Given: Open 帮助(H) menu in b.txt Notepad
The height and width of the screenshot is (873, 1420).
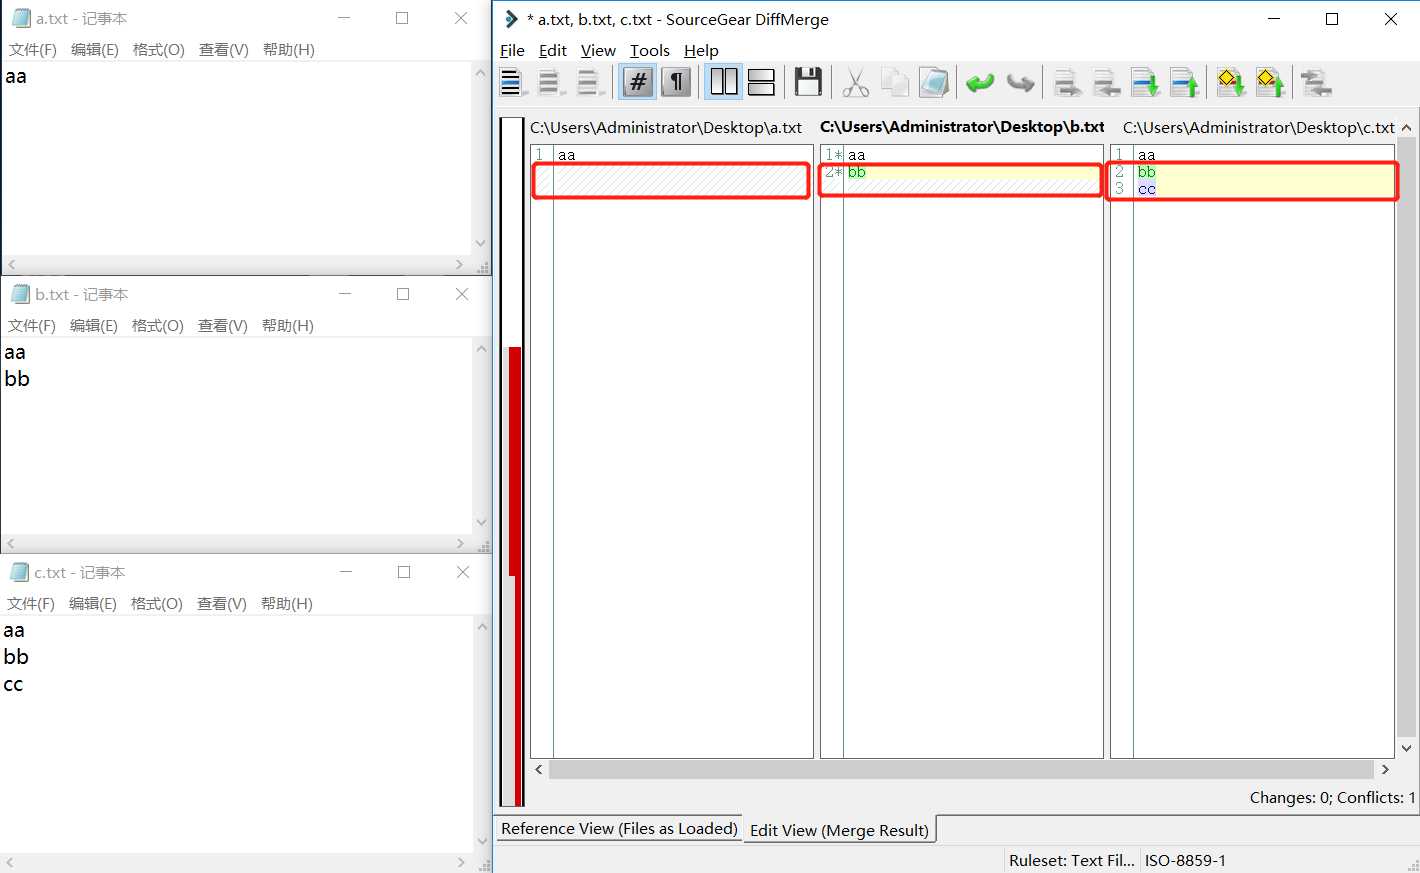Looking at the screenshot, I should [x=288, y=325].
